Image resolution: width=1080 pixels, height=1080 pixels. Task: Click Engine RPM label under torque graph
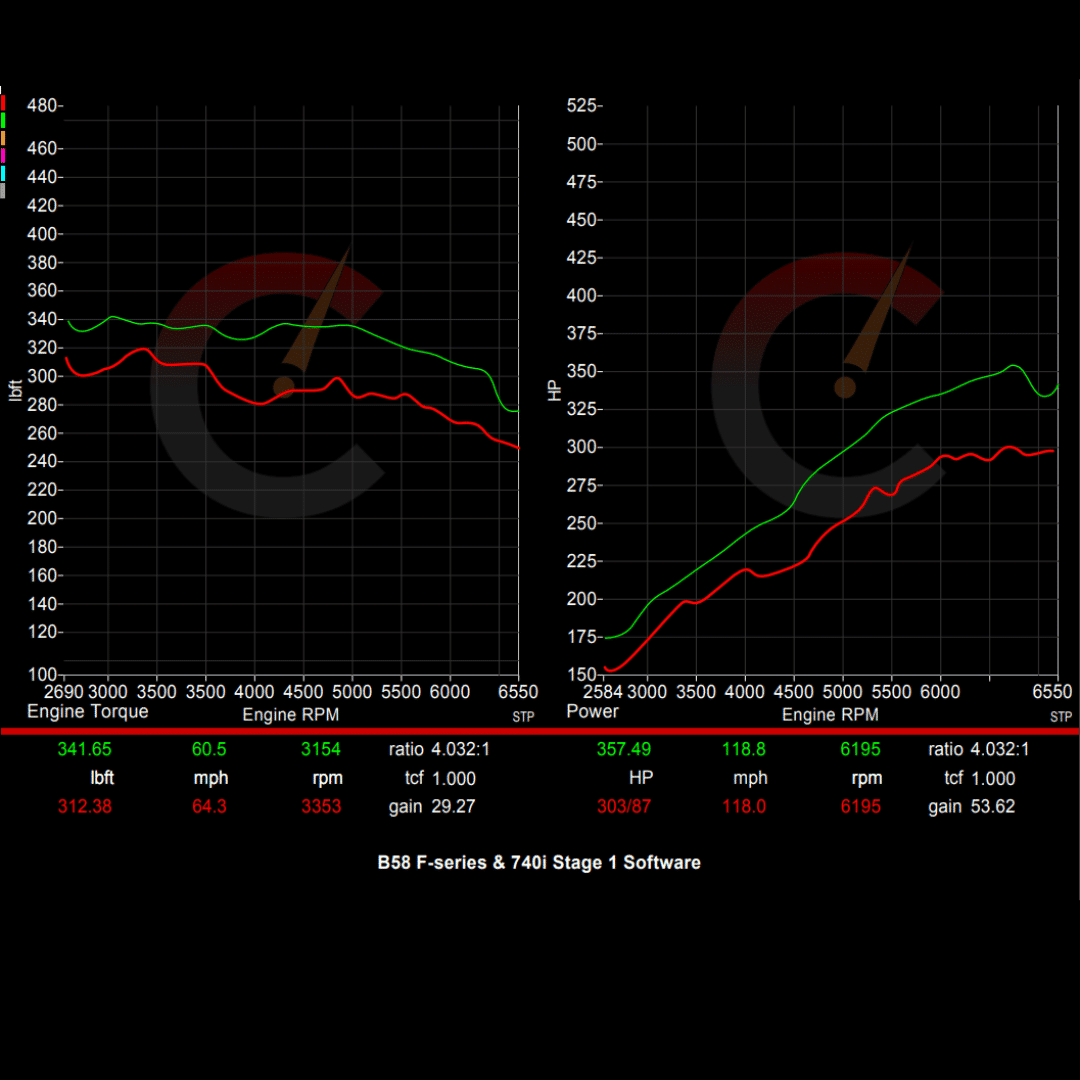point(290,715)
